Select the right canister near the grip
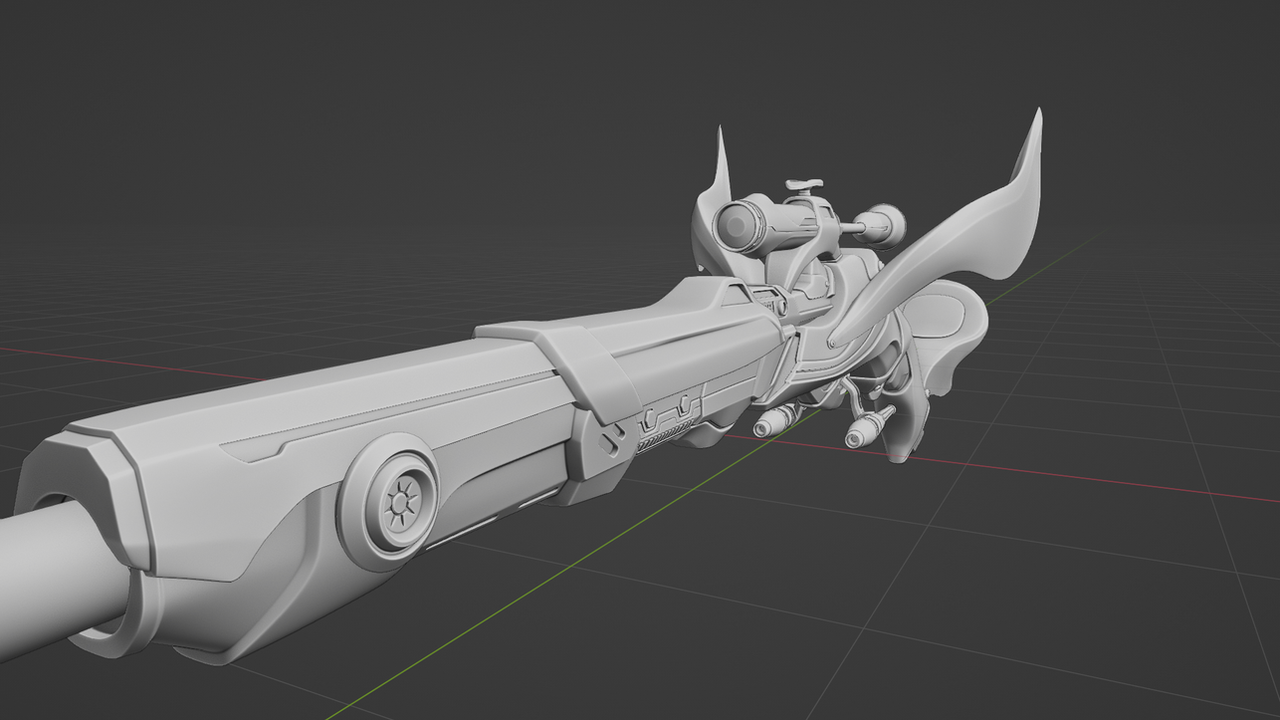This screenshot has width=1280, height=720. [869, 427]
